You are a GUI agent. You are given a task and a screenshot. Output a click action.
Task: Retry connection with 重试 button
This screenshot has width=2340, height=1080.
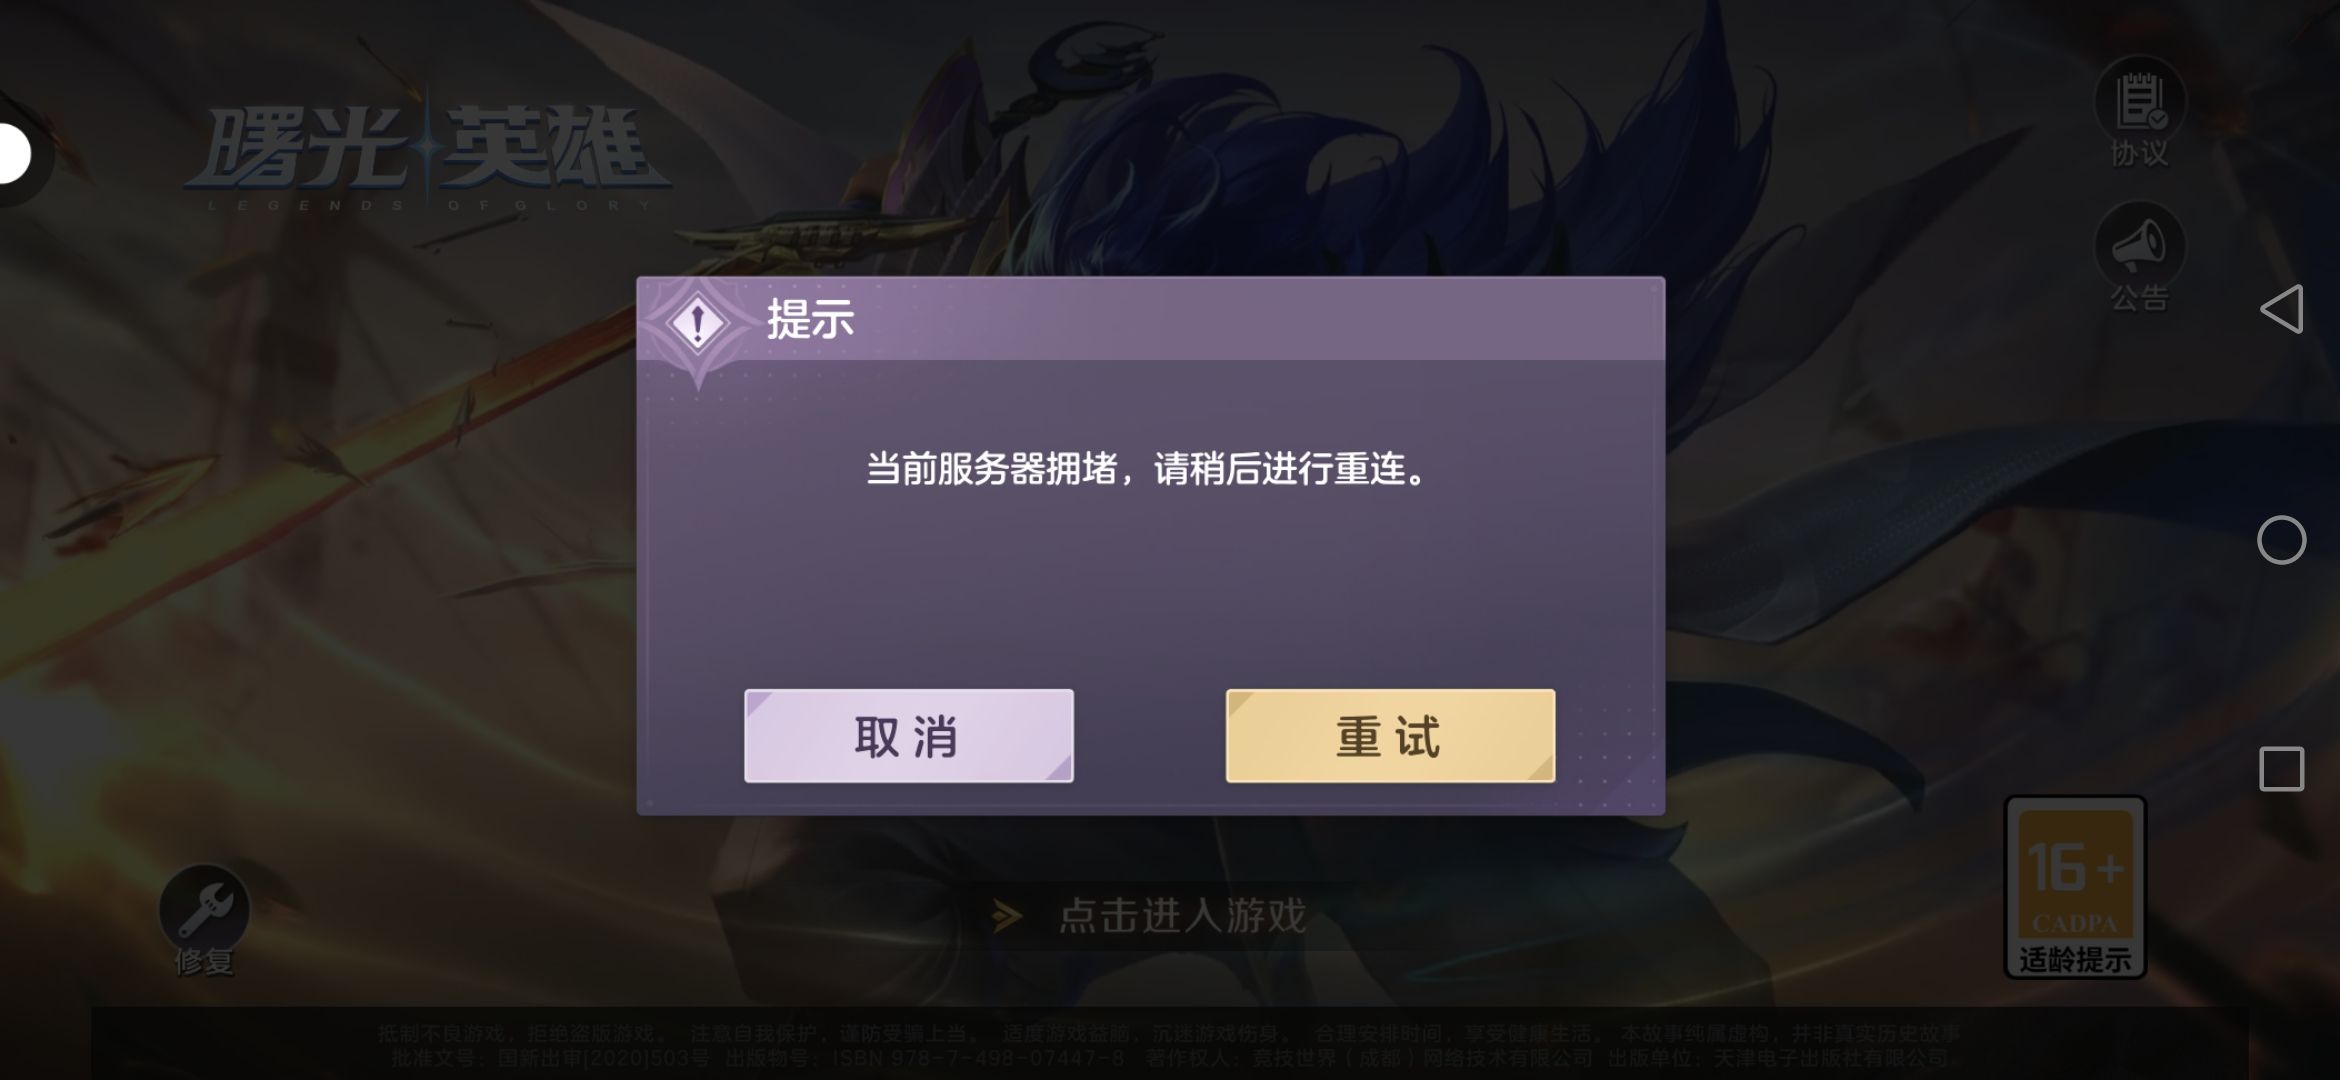[1390, 736]
